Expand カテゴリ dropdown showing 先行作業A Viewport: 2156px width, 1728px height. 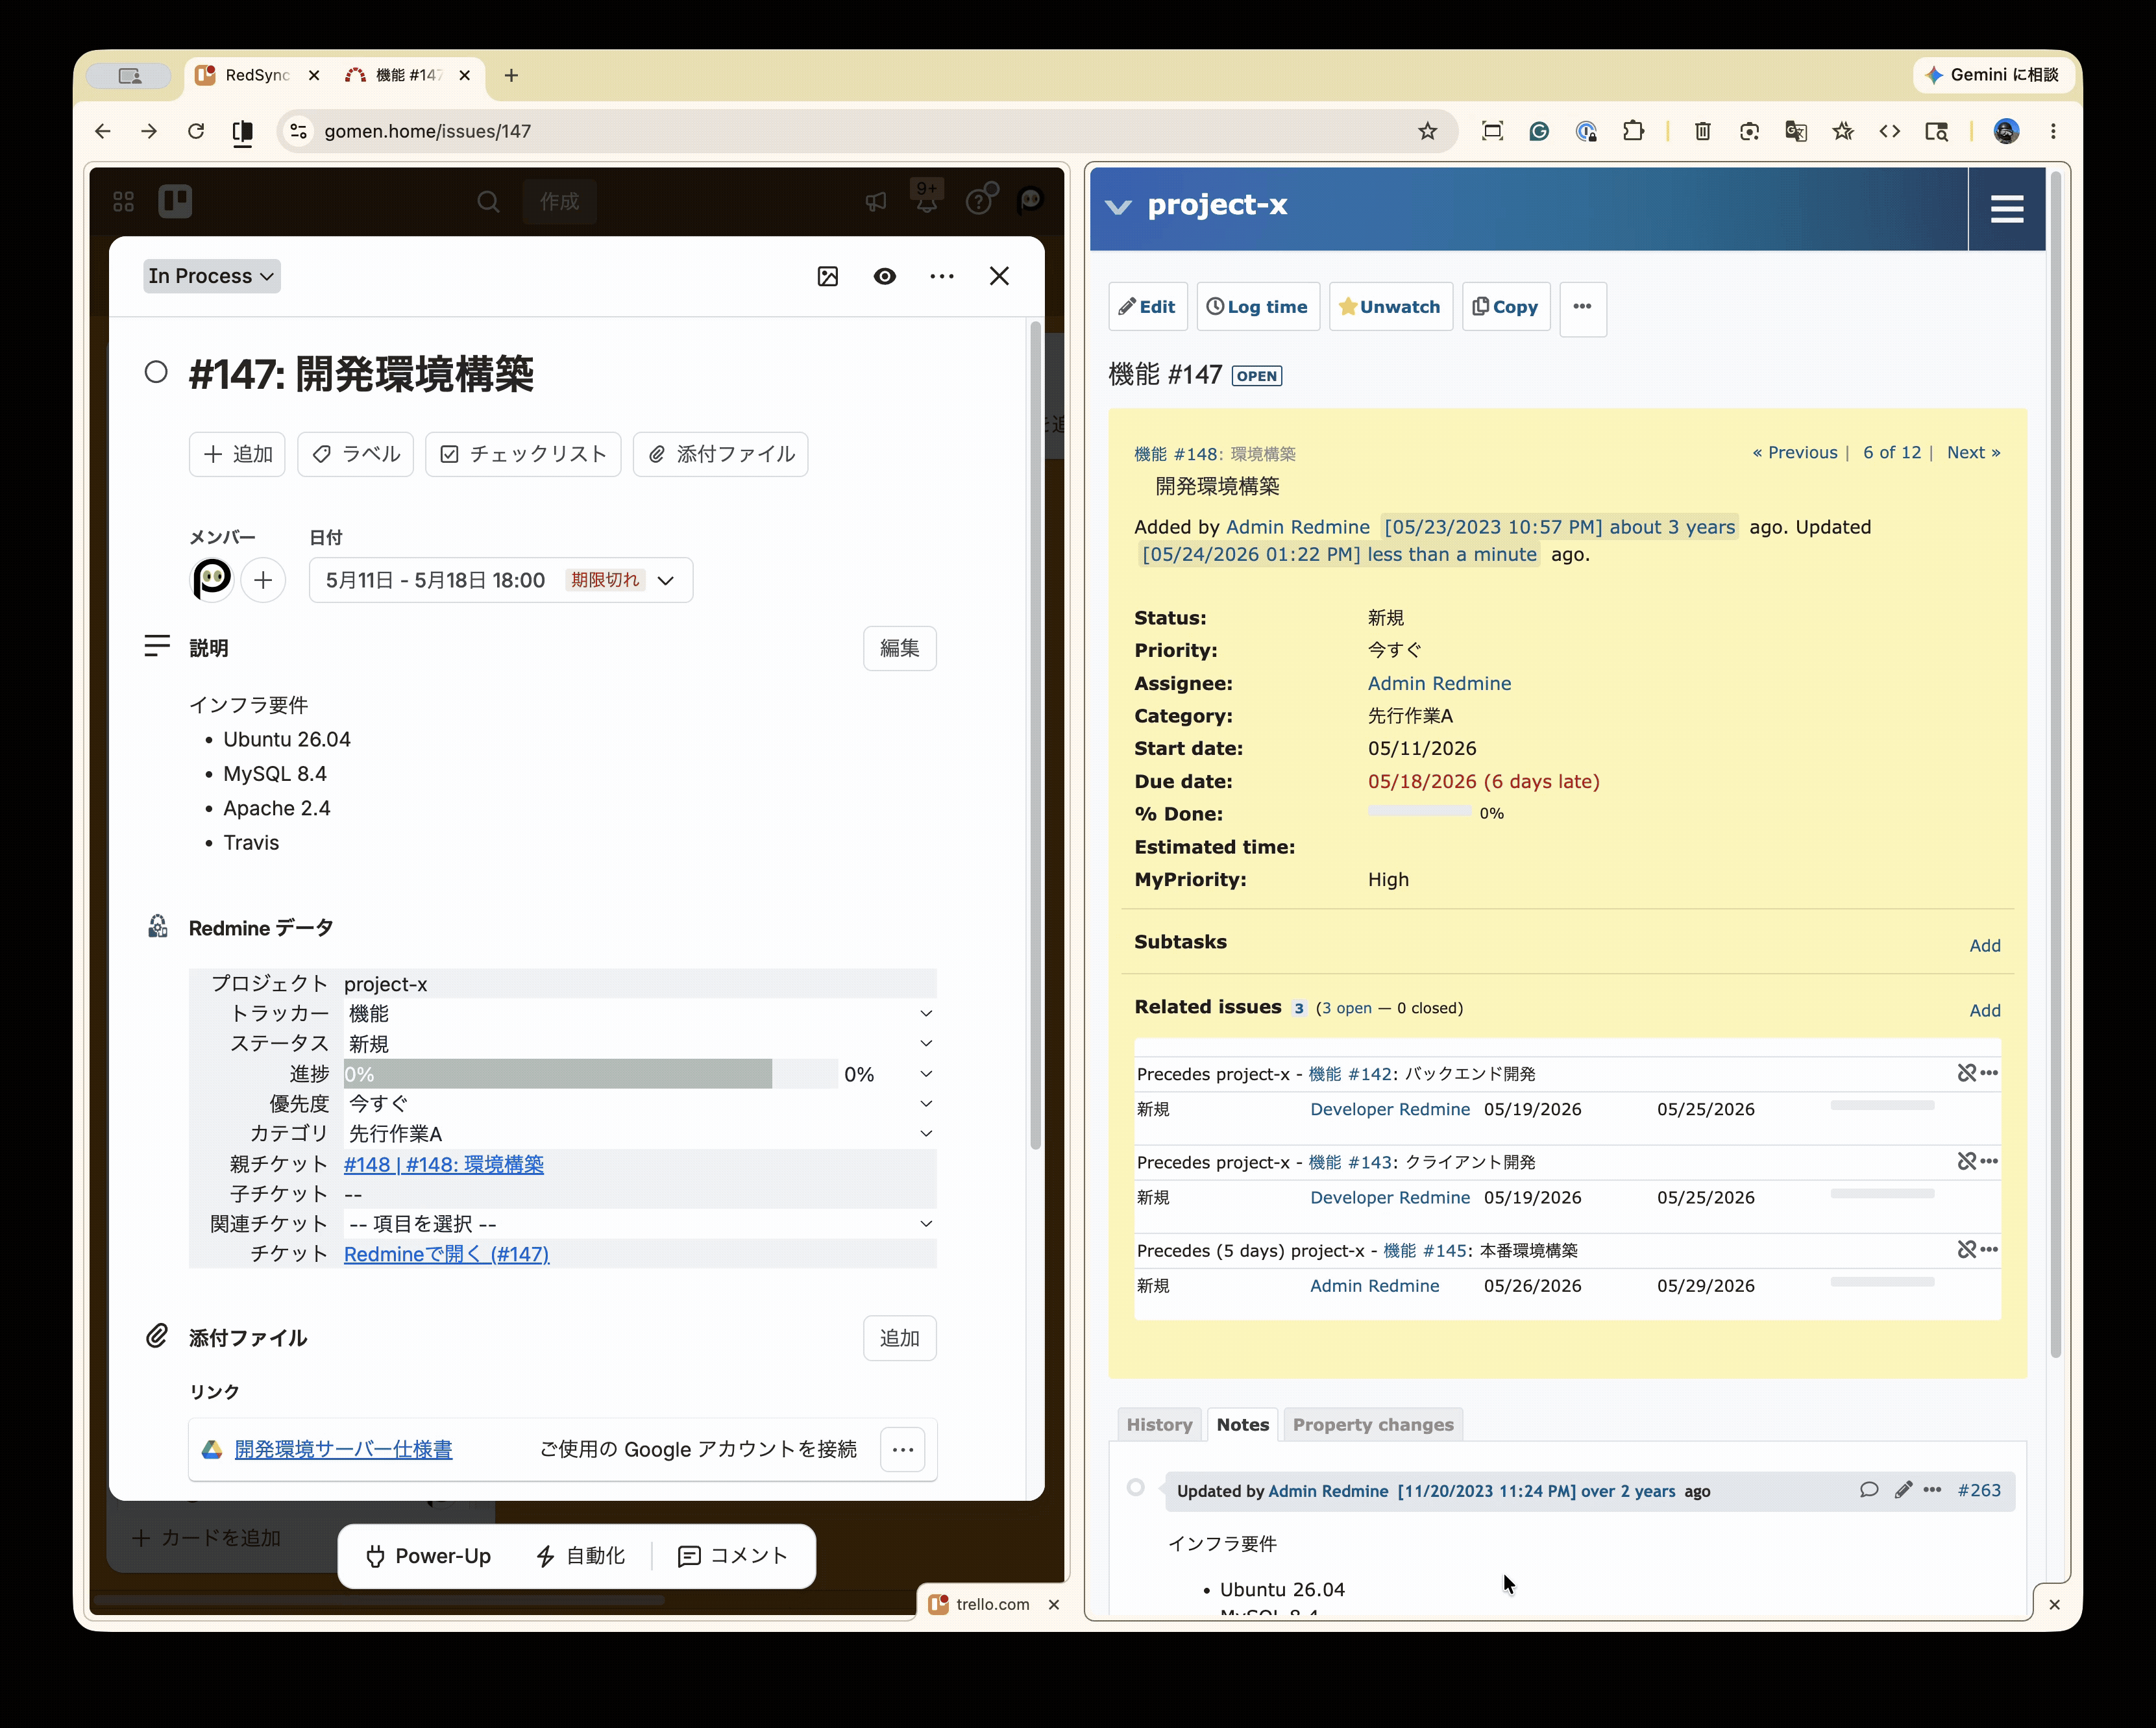point(640,1134)
